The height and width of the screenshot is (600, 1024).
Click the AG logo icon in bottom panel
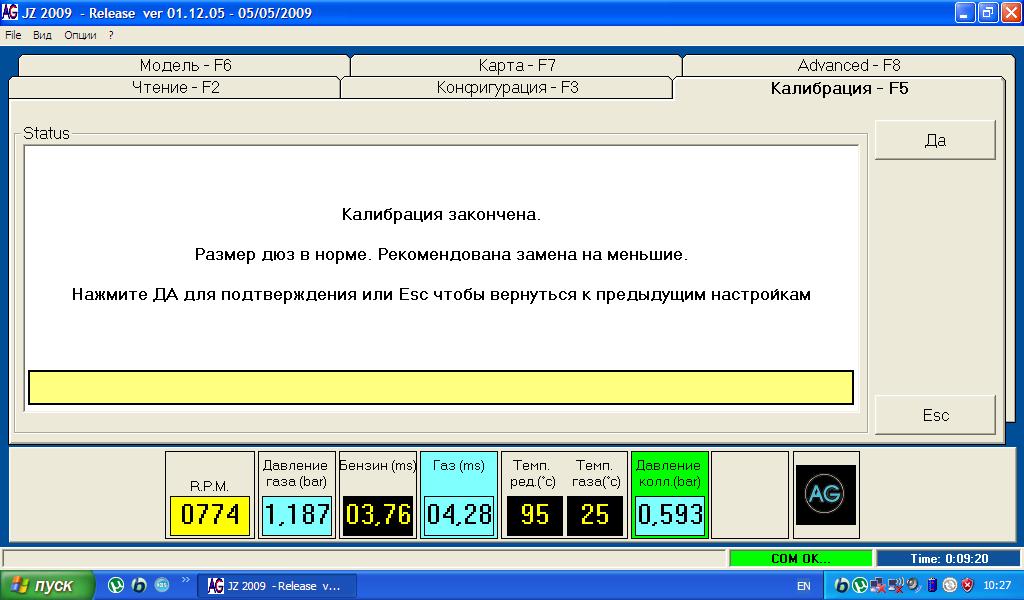click(825, 494)
